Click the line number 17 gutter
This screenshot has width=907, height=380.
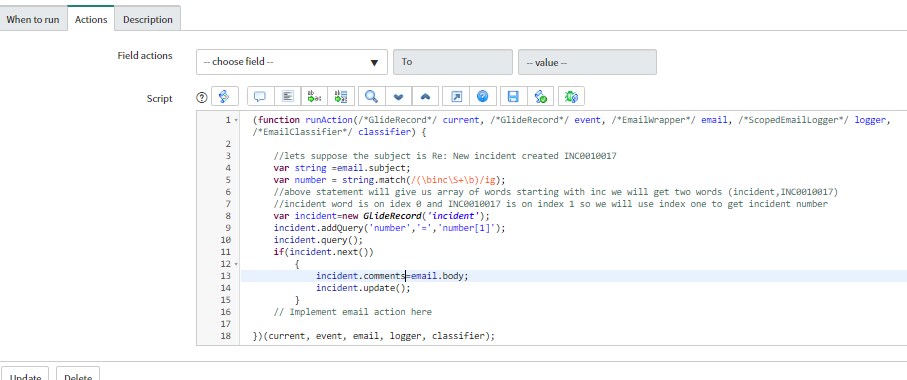(x=226, y=324)
